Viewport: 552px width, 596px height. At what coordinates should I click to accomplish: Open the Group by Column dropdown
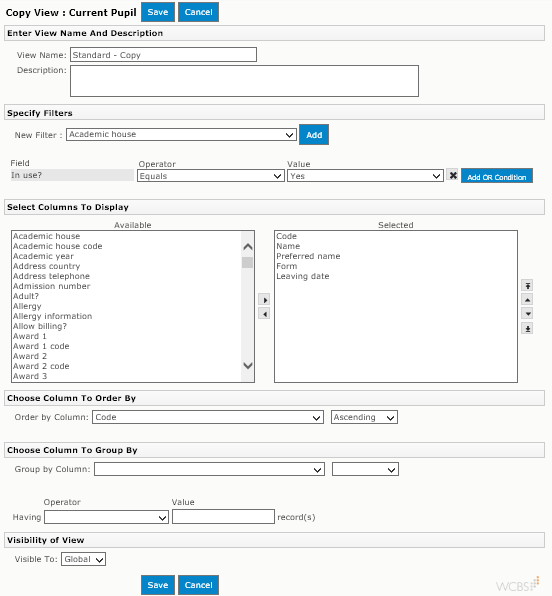point(209,469)
